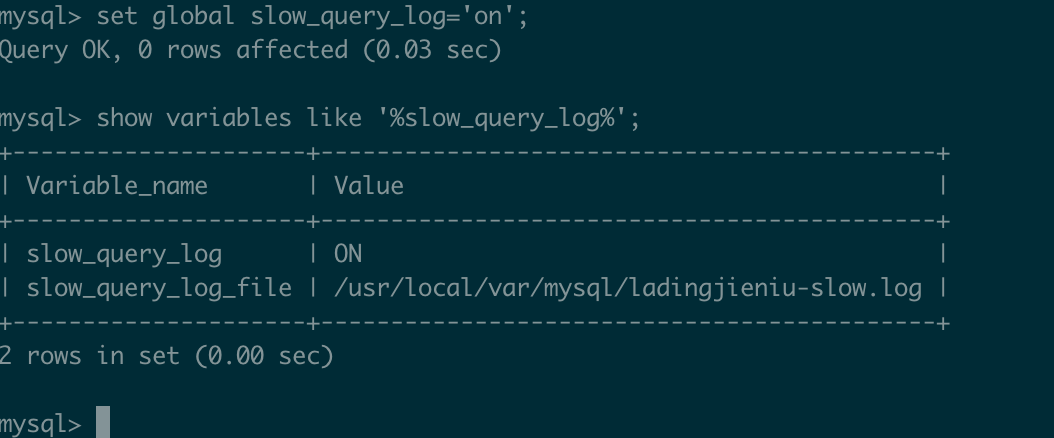
Task: Click the word 'variables' in show command
Action: click(x=229, y=118)
